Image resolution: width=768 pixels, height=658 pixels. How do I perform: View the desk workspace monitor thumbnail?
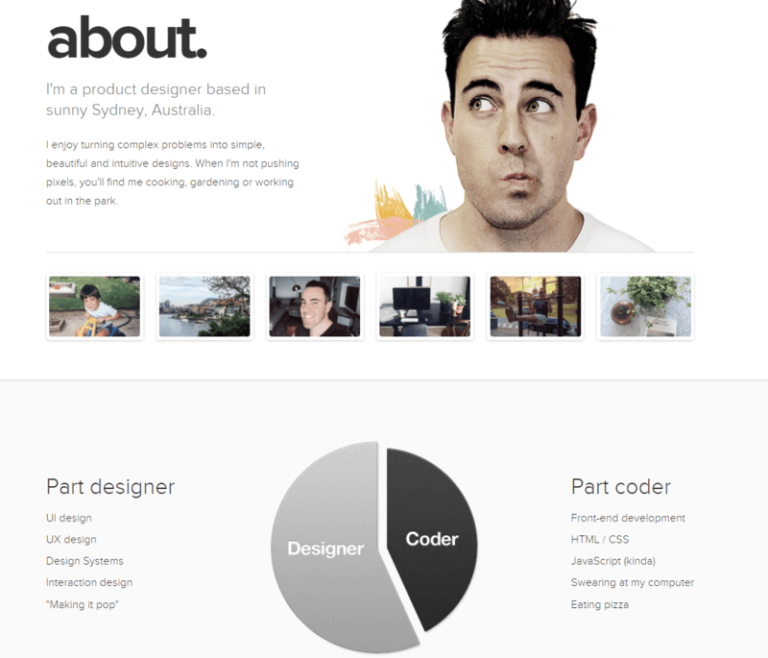tap(424, 307)
